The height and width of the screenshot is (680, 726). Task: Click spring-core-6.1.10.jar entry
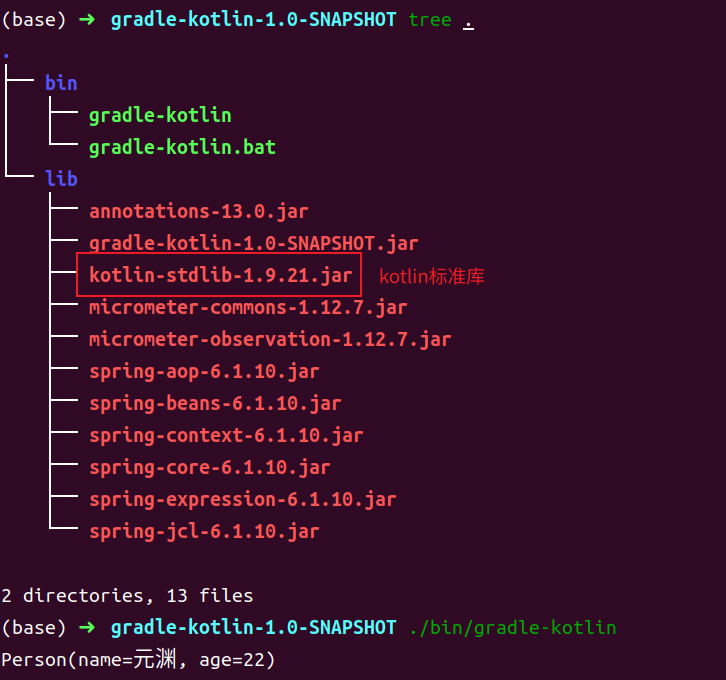point(210,468)
